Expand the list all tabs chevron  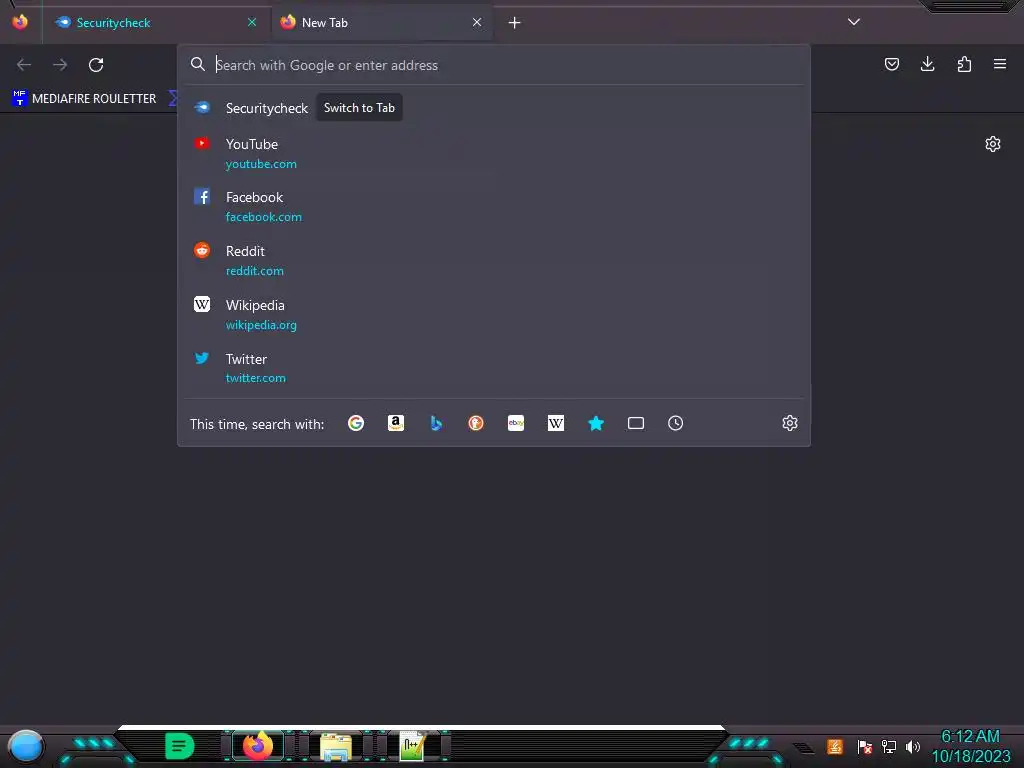pos(854,22)
